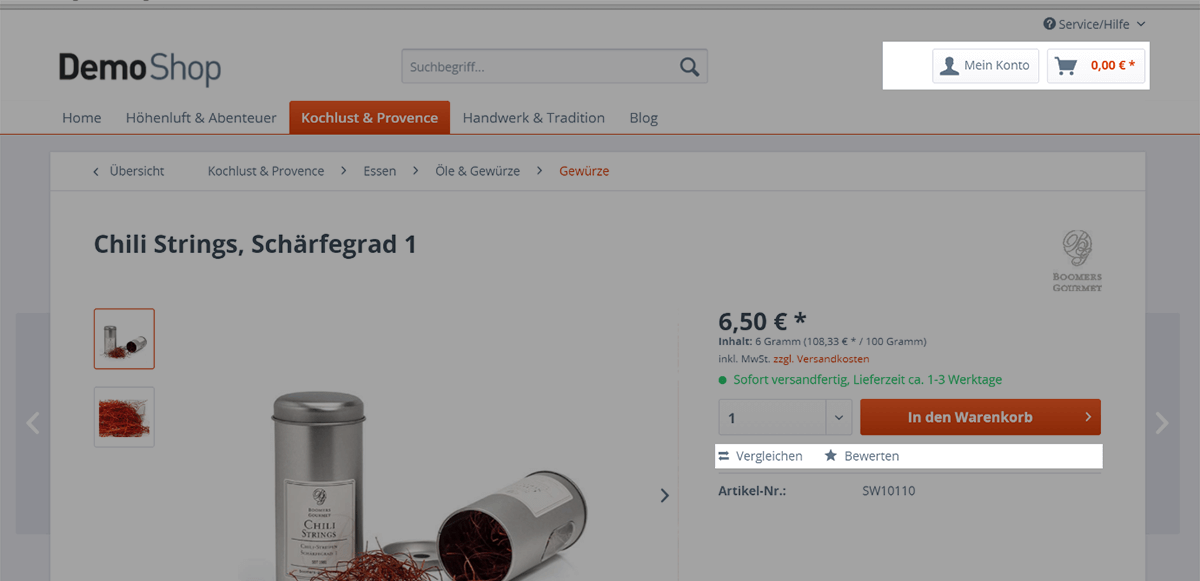Click the Vergleichen compare link

pos(760,456)
